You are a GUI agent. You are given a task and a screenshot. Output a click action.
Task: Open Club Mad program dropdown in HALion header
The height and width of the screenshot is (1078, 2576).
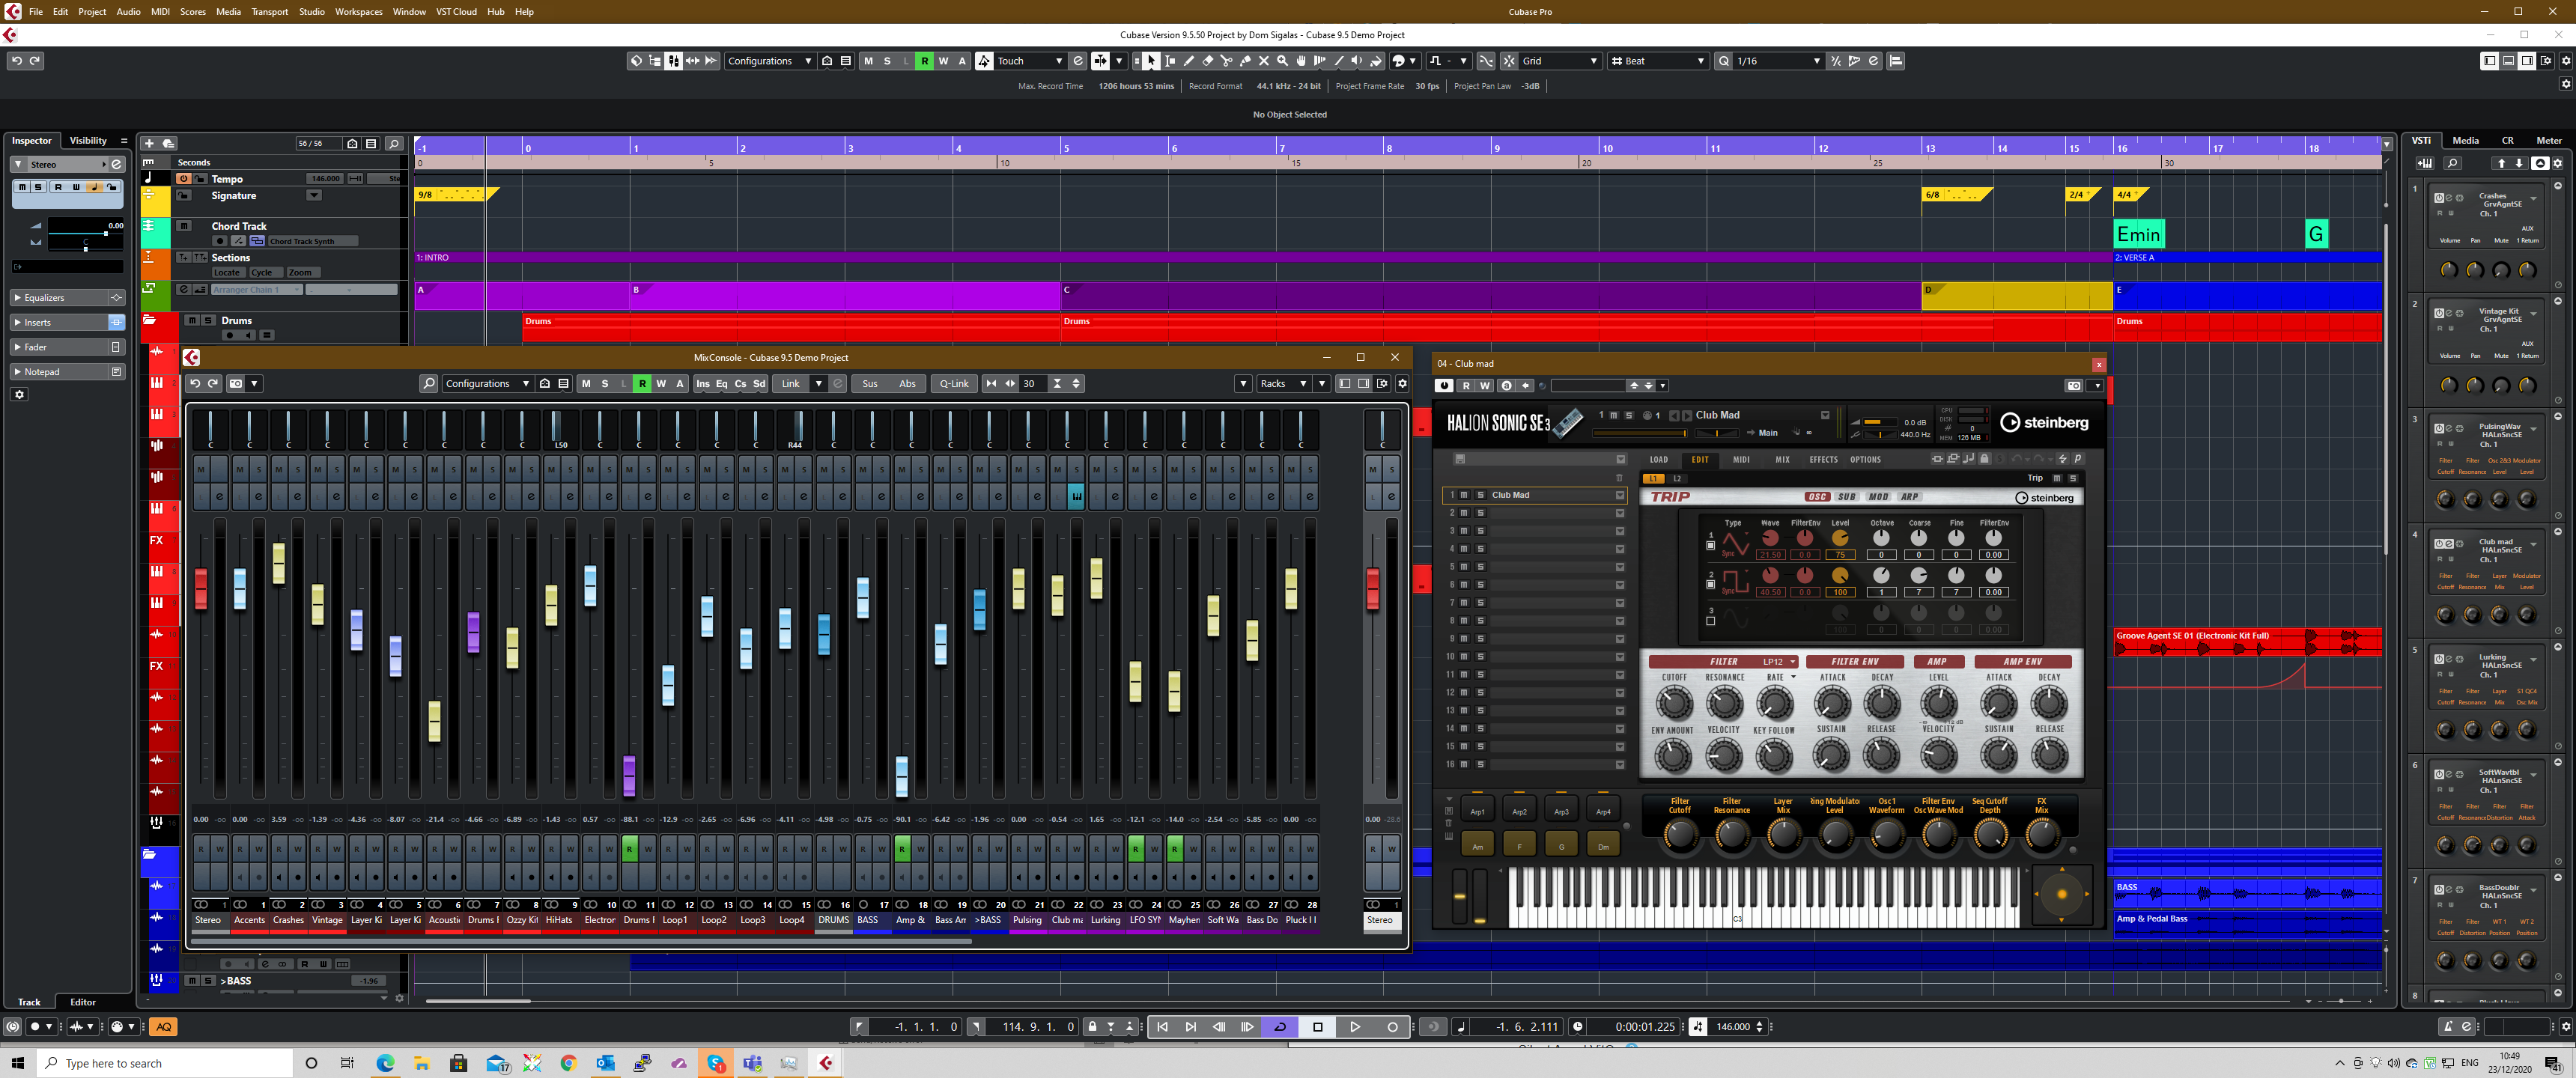point(1825,415)
